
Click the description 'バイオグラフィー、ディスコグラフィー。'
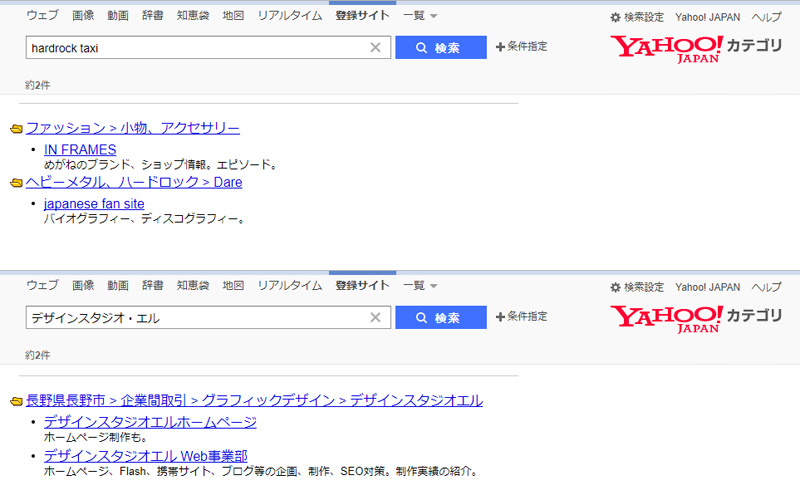tap(146, 219)
